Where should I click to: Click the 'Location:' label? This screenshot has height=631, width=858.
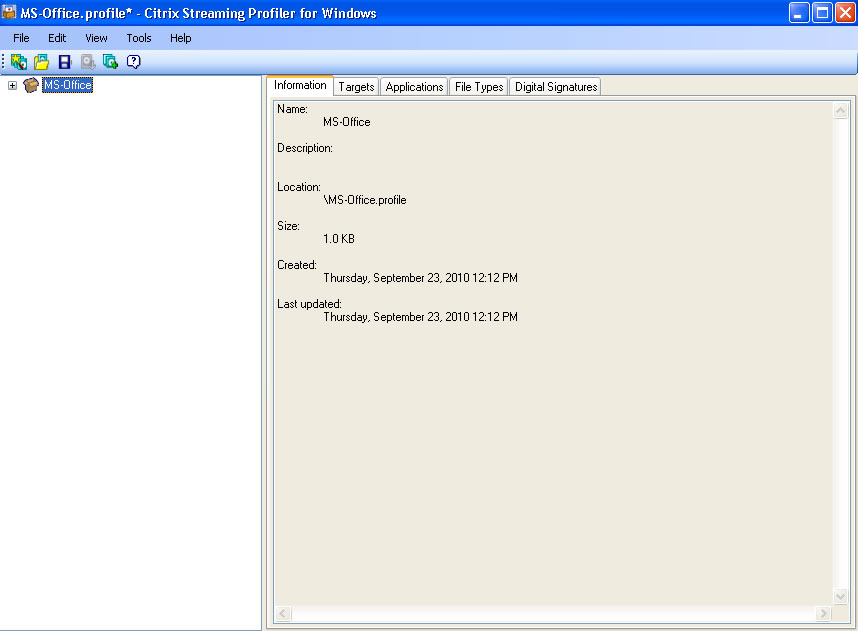coord(299,187)
